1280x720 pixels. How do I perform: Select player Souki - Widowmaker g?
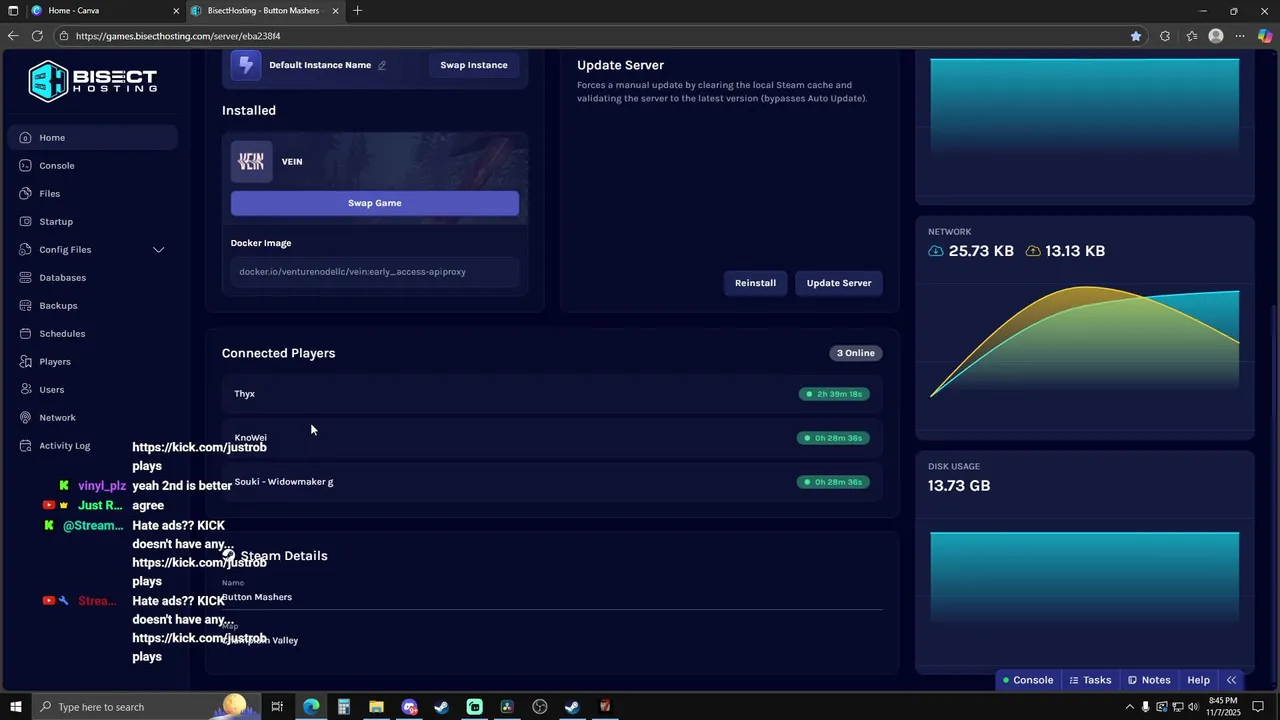[552, 482]
